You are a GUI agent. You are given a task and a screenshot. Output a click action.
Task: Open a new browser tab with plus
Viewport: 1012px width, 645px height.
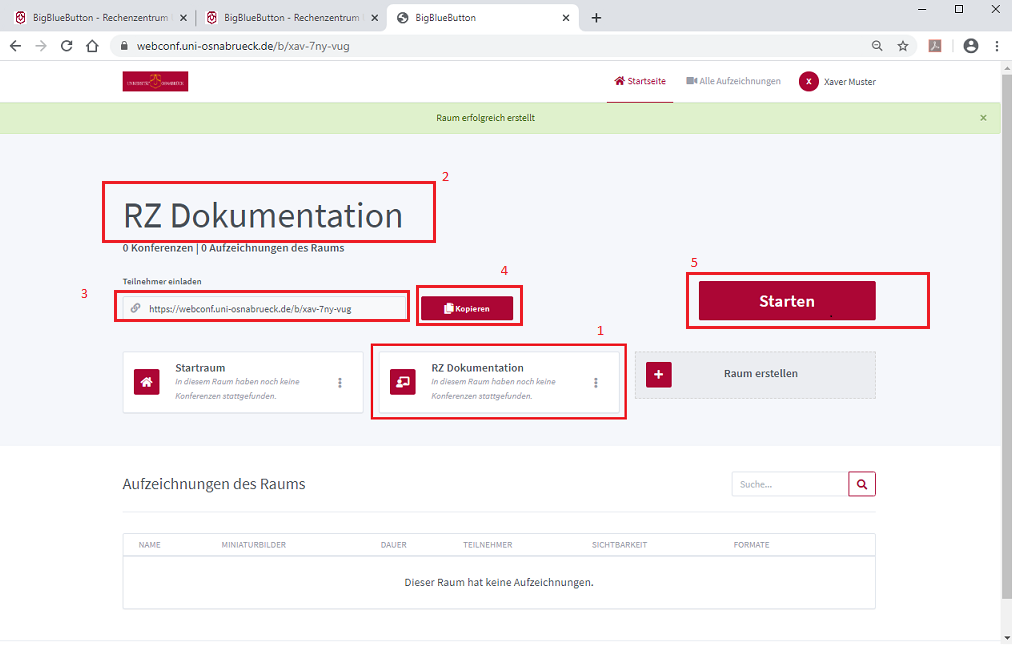coord(596,18)
